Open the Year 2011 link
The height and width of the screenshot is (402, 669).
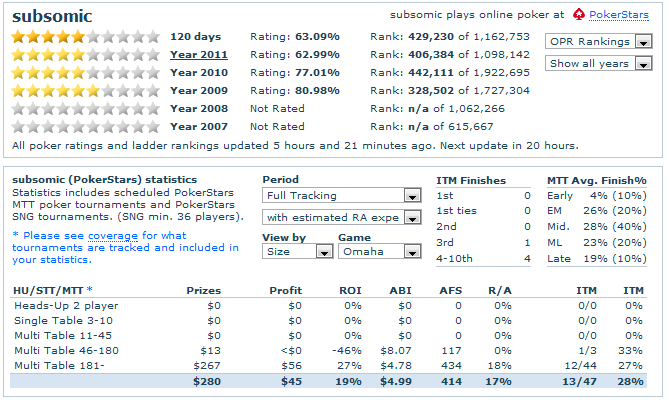click(x=199, y=55)
